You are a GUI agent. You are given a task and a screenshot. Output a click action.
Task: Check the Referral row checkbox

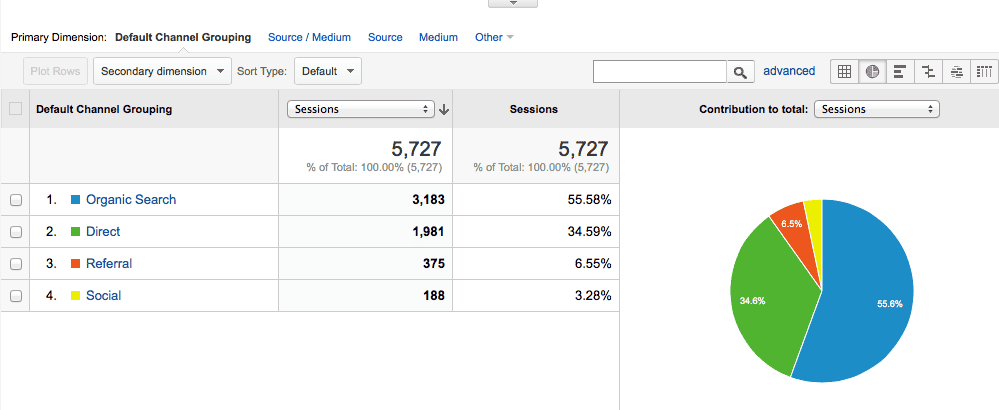pos(16,264)
